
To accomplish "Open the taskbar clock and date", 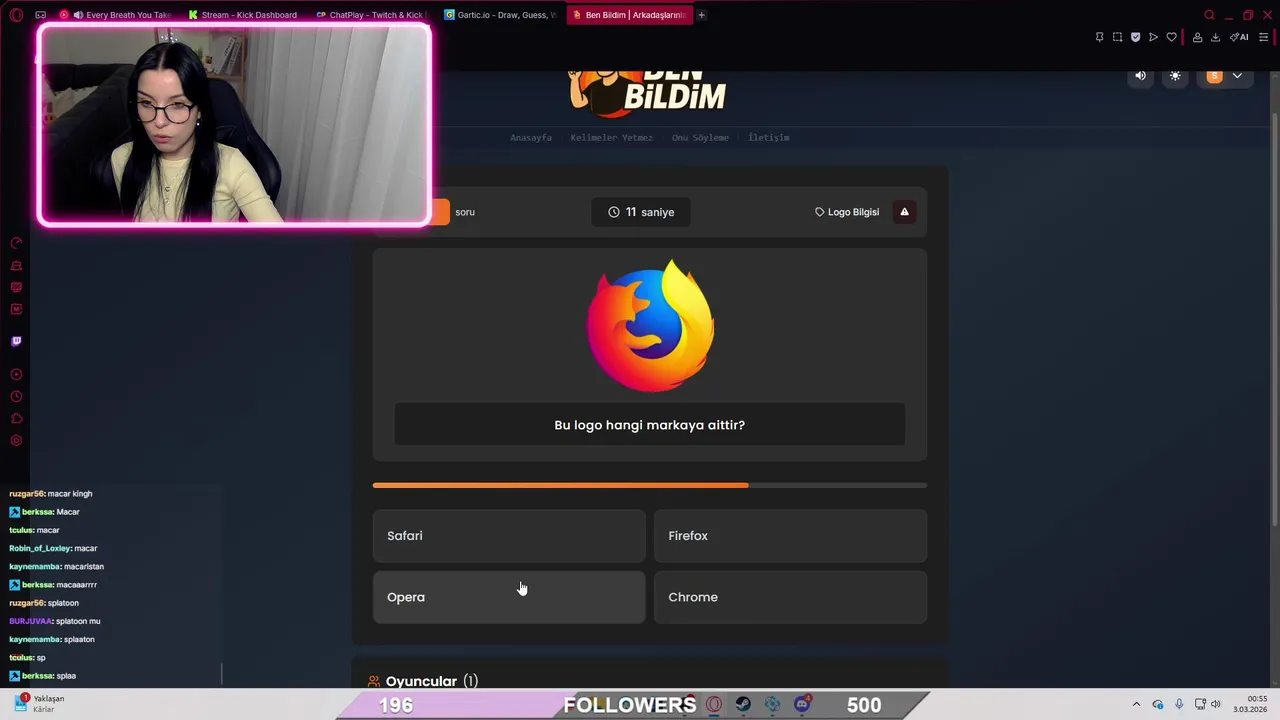I will [x=1250, y=704].
